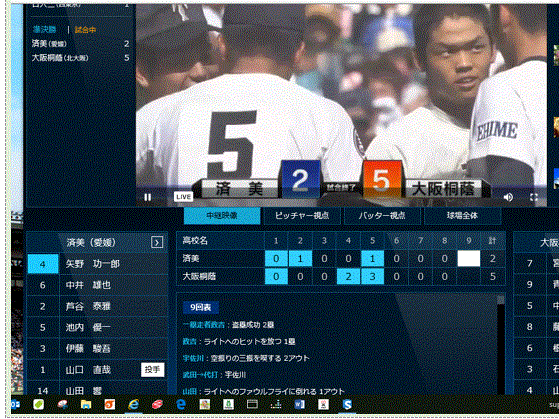Viewport: 559px width, 419px height.
Task: Open Microsoft Edge from the taskbar
Action: coord(181,404)
